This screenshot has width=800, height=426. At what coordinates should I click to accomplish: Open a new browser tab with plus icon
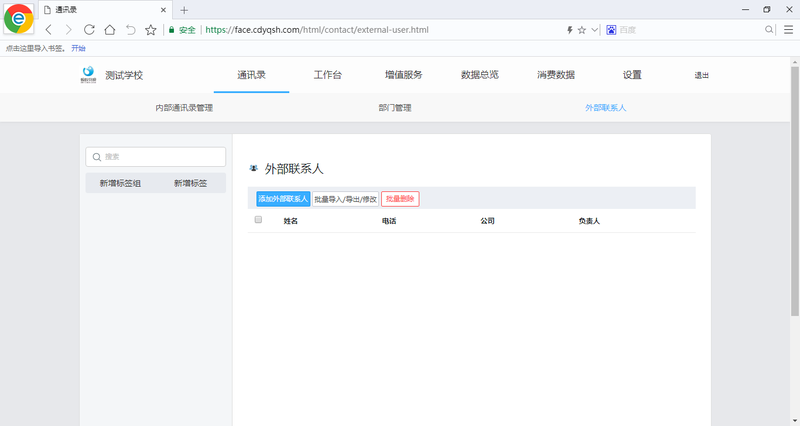click(x=184, y=10)
